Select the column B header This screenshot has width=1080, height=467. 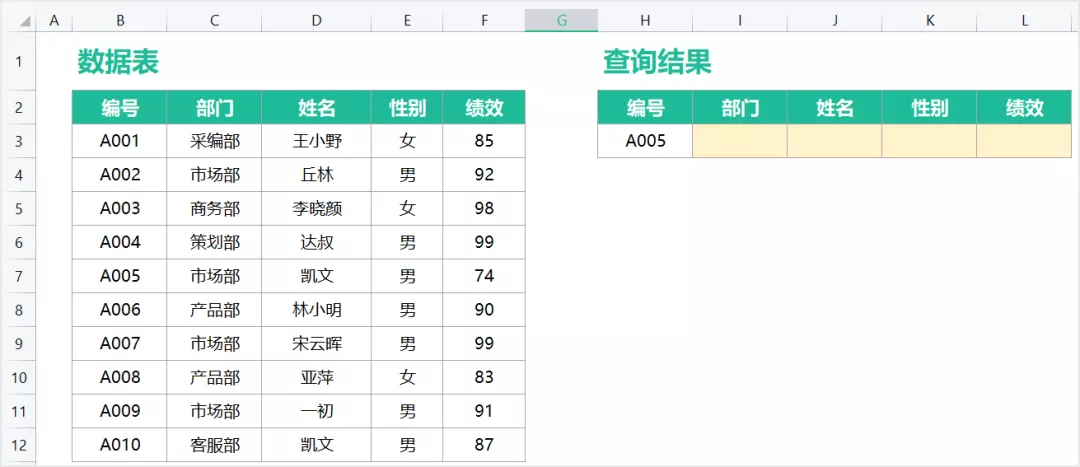coord(120,20)
